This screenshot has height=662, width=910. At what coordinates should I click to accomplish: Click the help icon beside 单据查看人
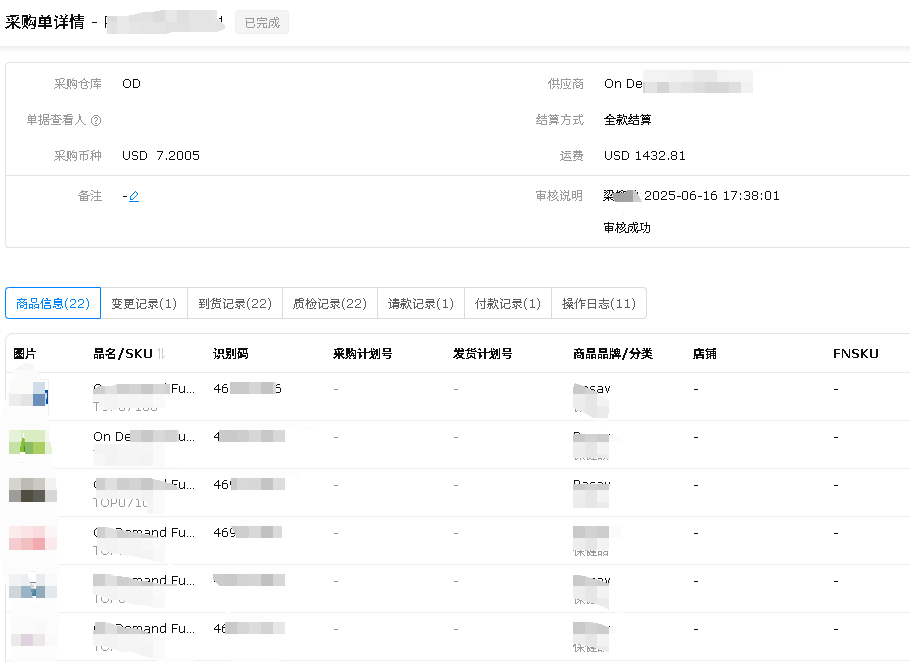pos(96,120)
